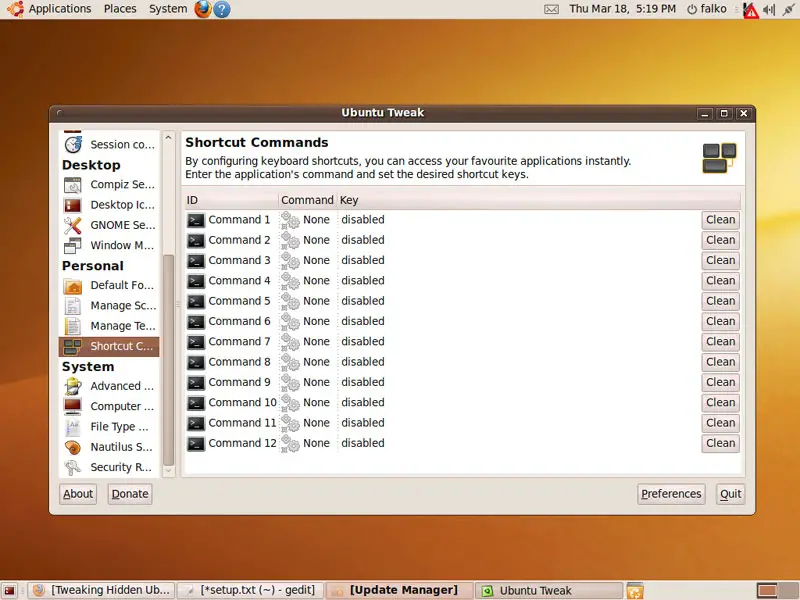Switch to setup.txt gedit taskbar window
Image resolution: width=800 pixels, height=600 pixels.
[x=251, y=591]
